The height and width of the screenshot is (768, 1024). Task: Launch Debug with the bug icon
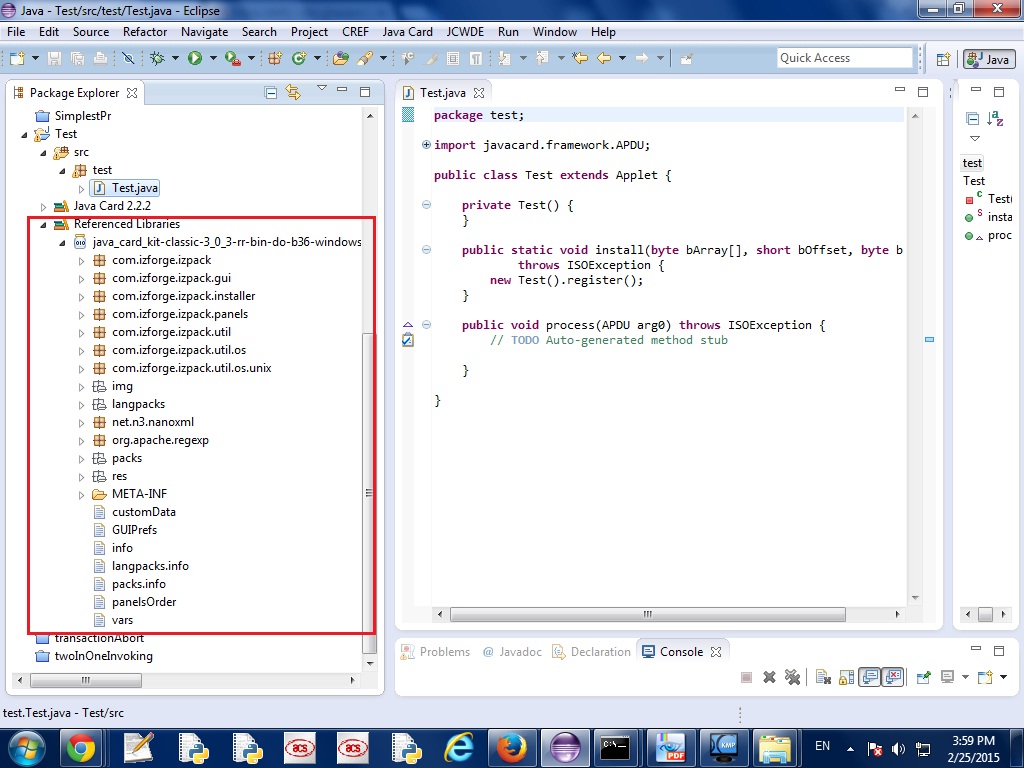pos(157,58)
